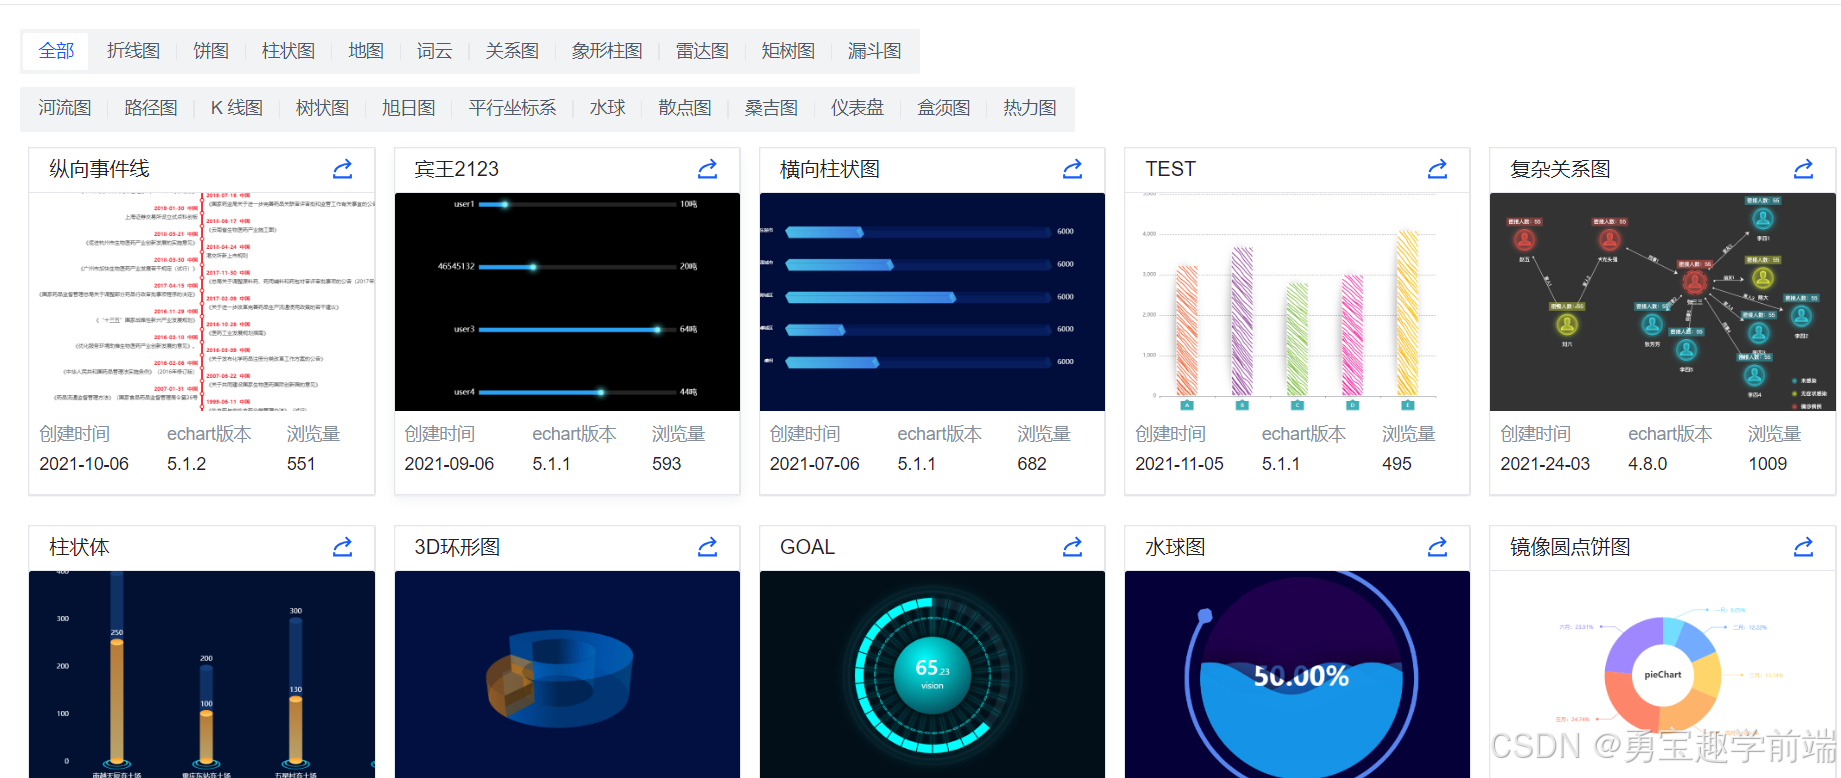The image size is (1841, 778).
Task: Open the 水球图 50.00% preview
Action: [1297, 674]
